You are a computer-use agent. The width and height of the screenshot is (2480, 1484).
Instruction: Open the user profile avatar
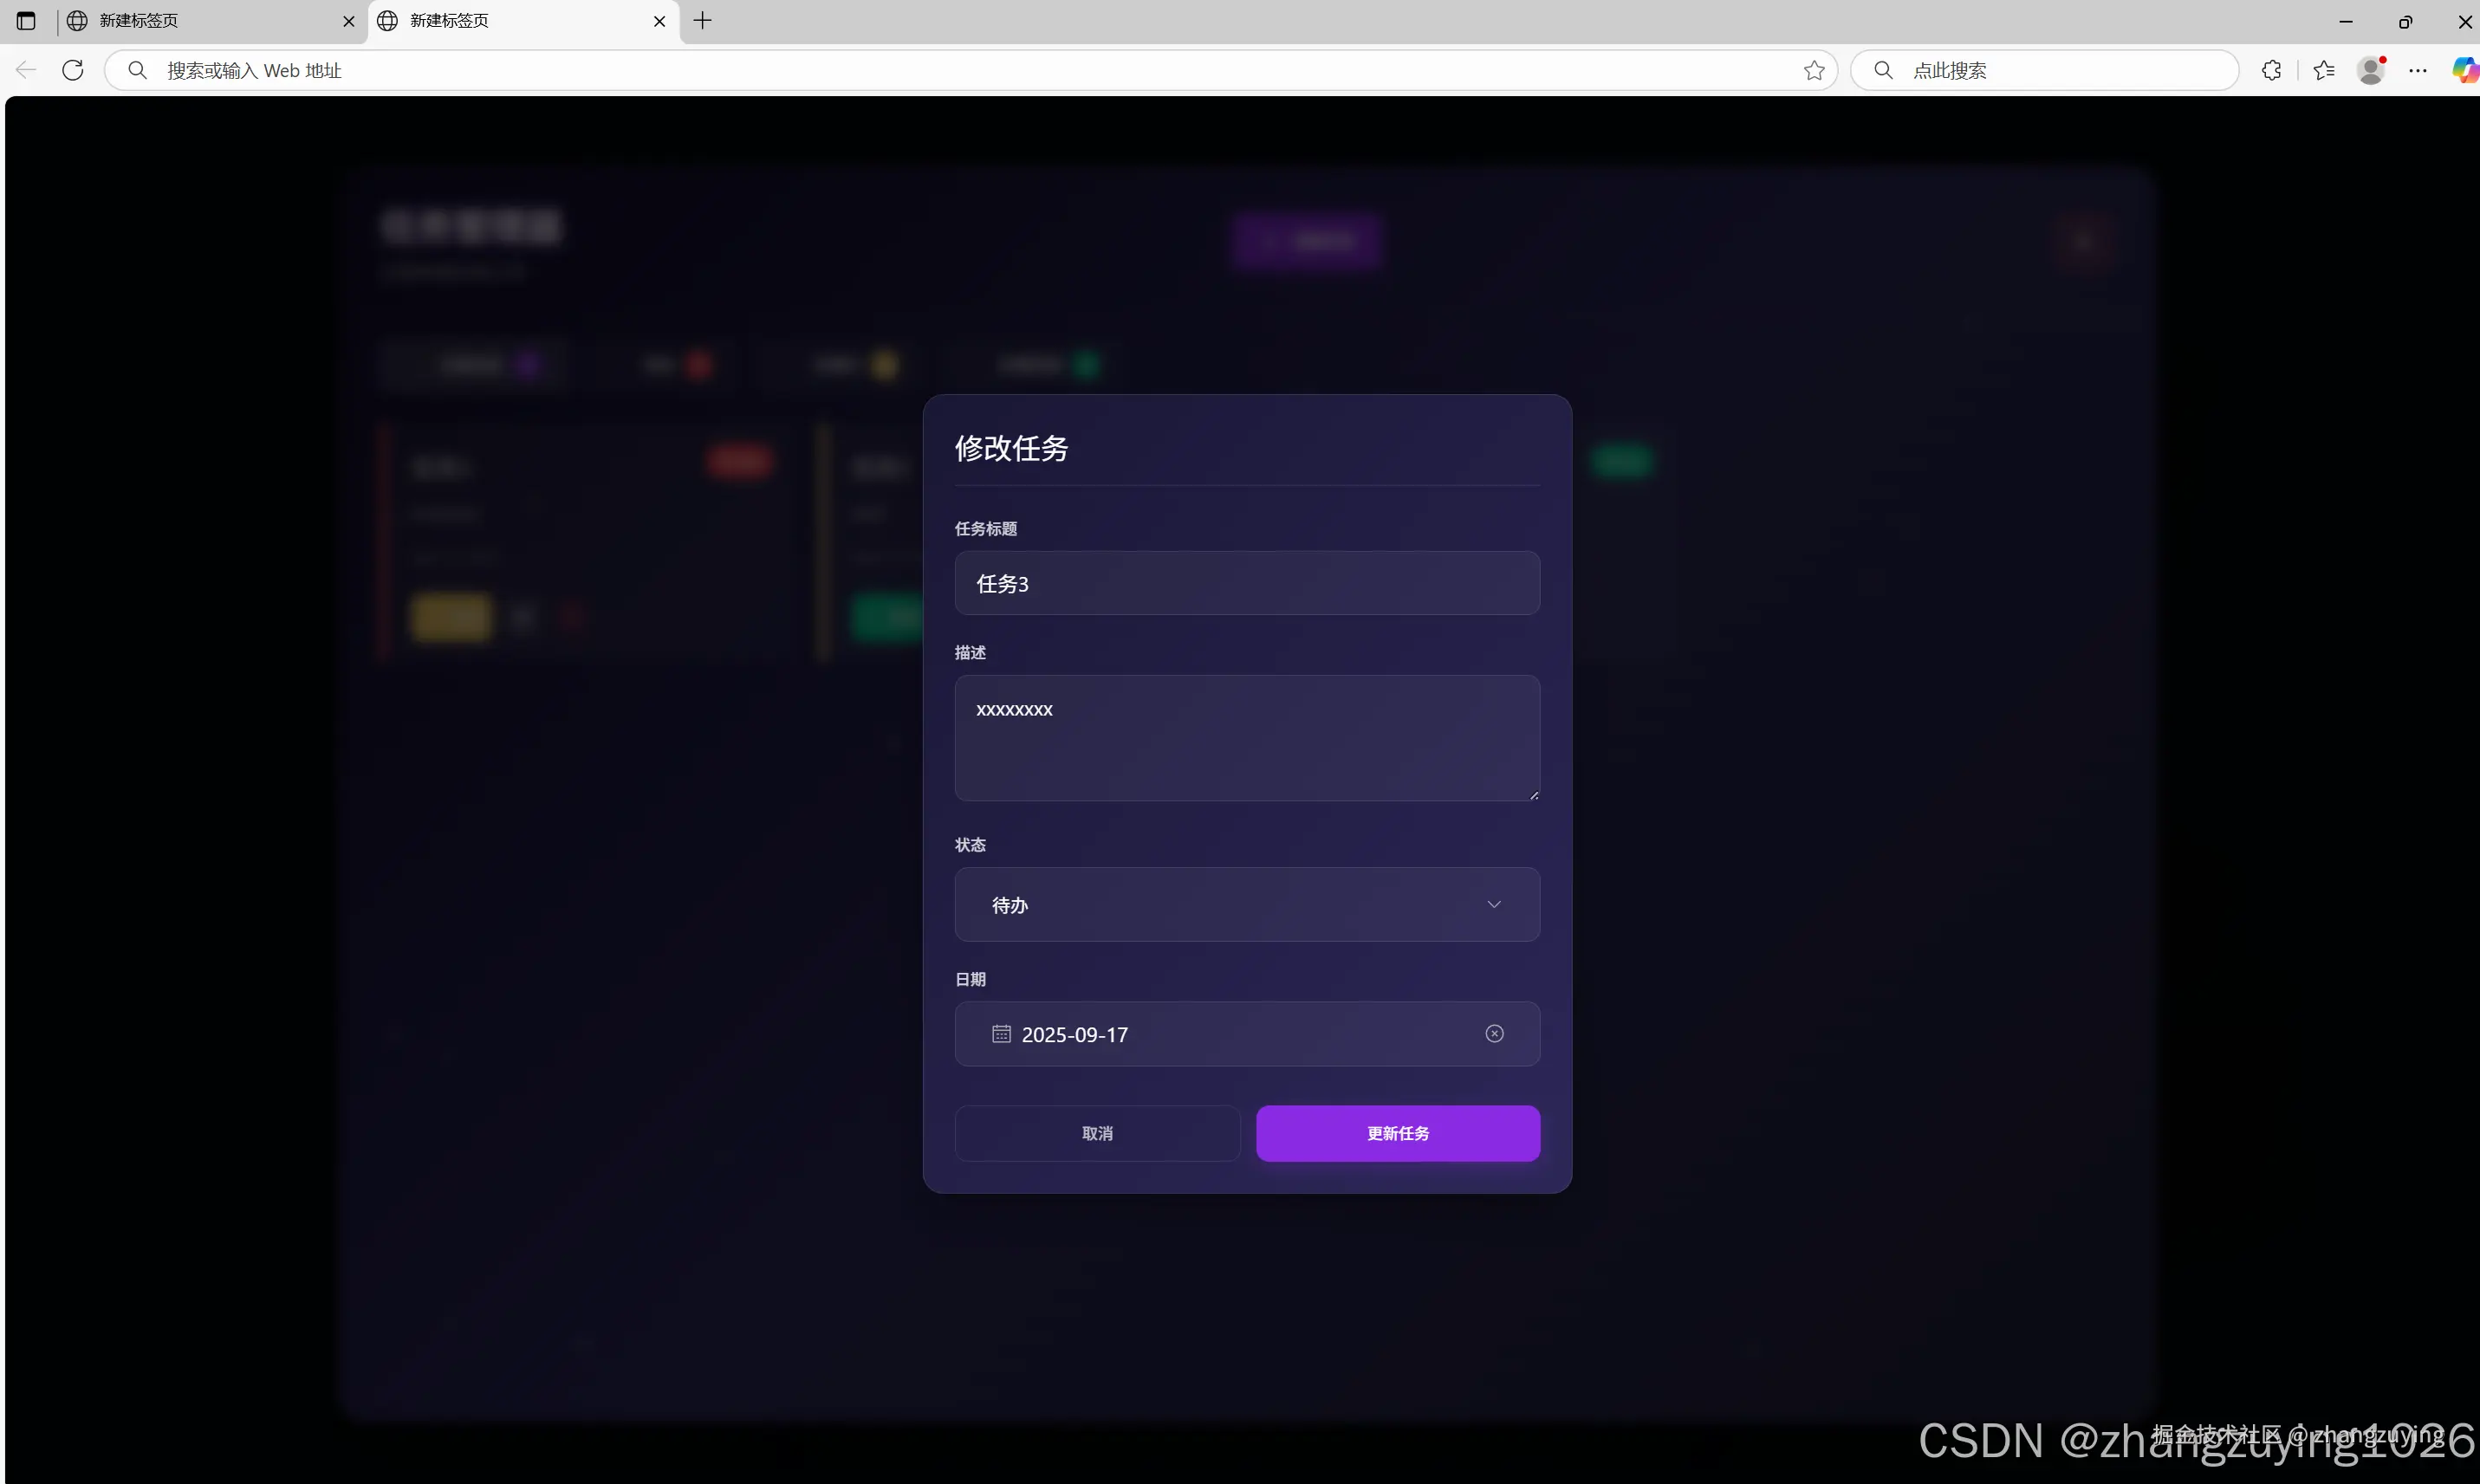(x=2371, y=70)
